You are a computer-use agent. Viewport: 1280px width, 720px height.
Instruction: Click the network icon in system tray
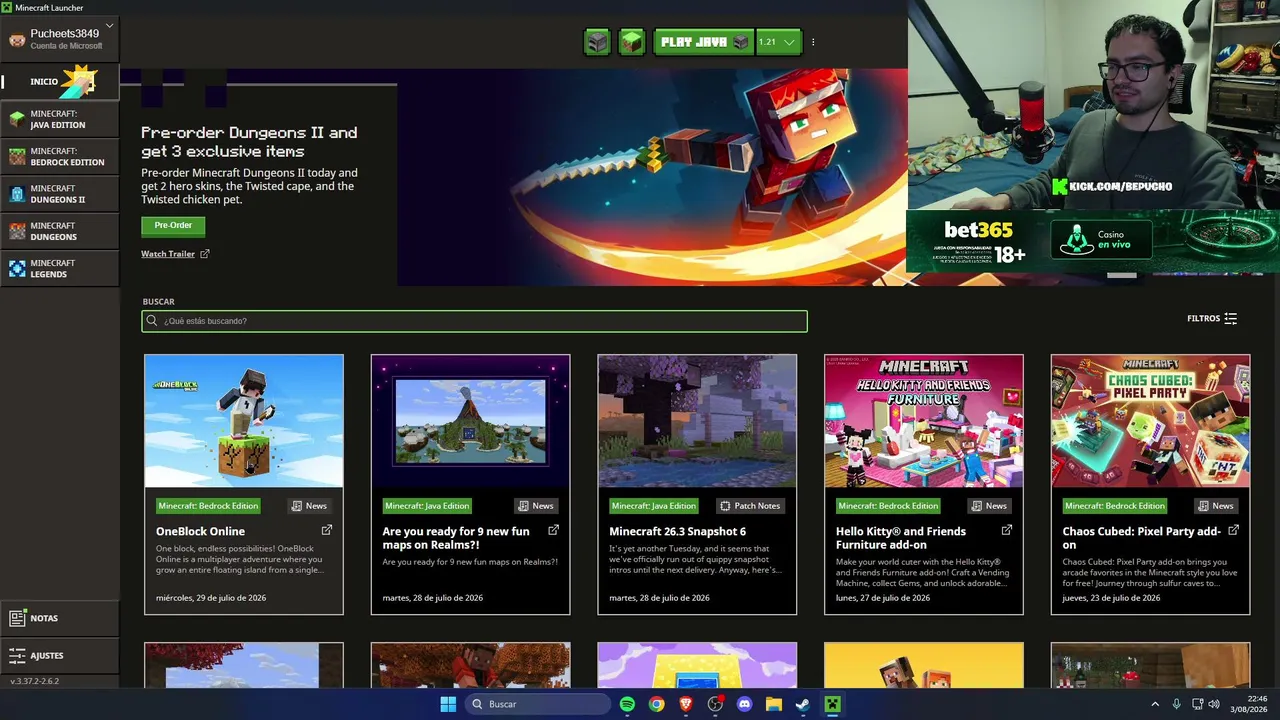click(1197, 704)
